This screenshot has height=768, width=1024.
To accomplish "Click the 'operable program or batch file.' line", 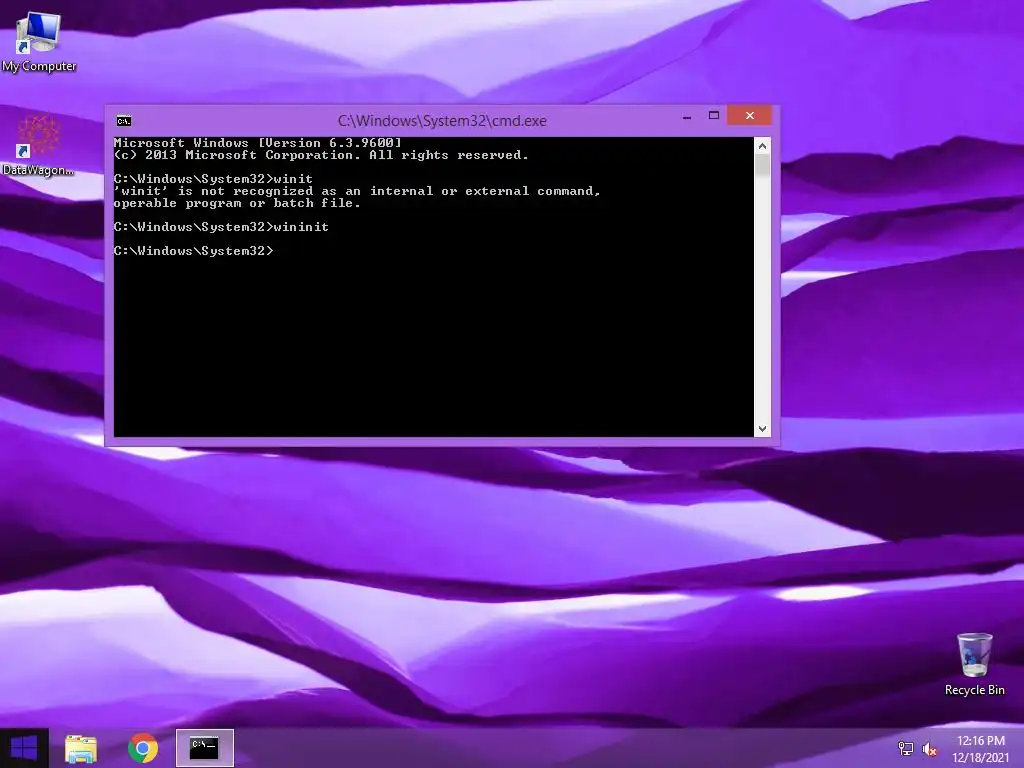I will tap(237, 203).
